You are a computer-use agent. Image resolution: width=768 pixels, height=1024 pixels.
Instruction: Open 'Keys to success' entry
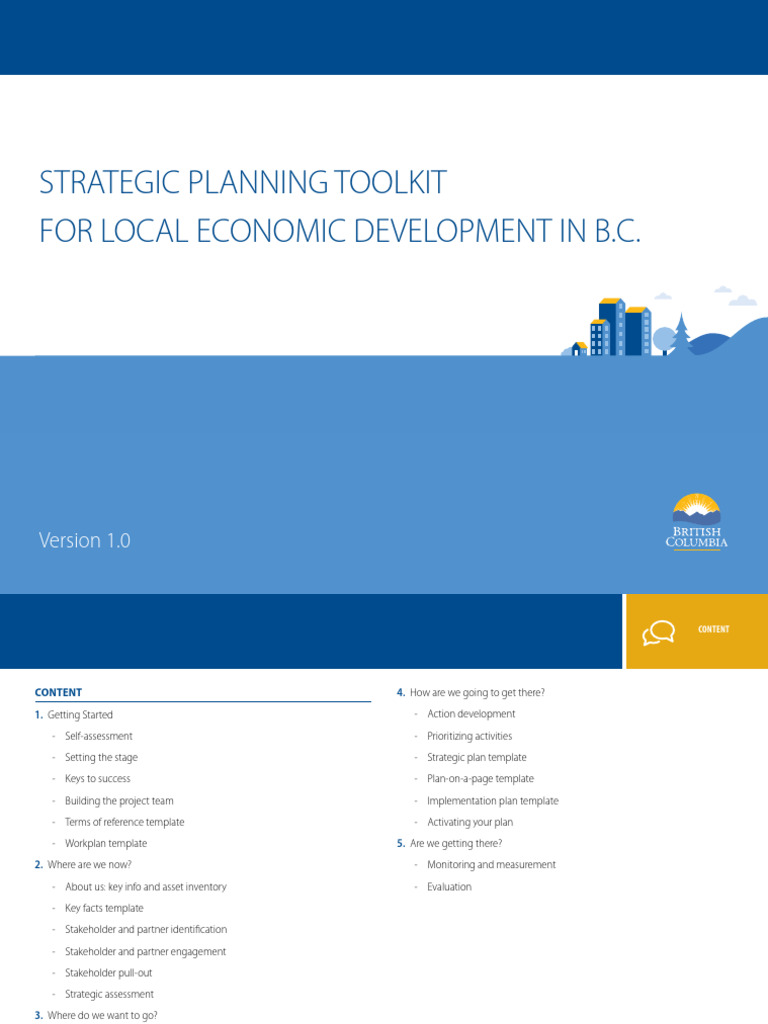97,778
